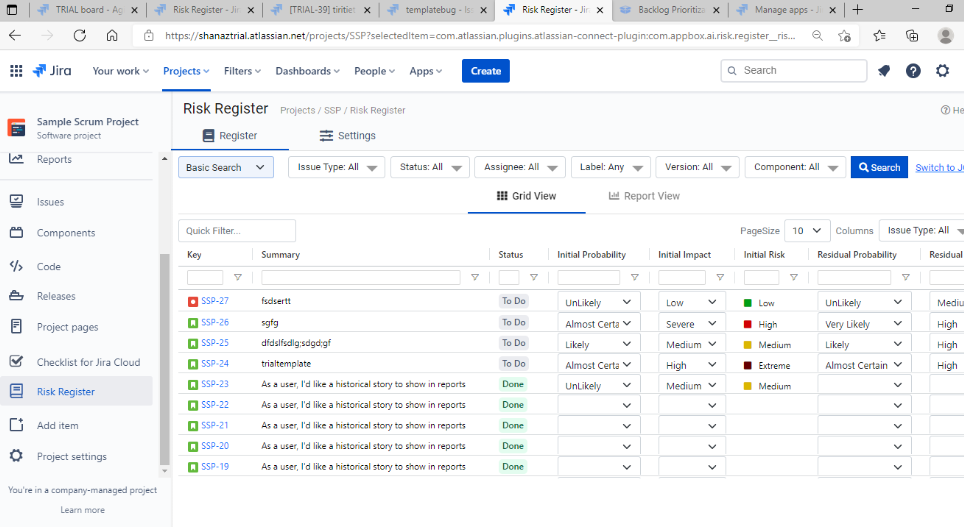The image size is (964, 527).
Task: Open the Basic Search dropdown
Action: pos(225,168)
